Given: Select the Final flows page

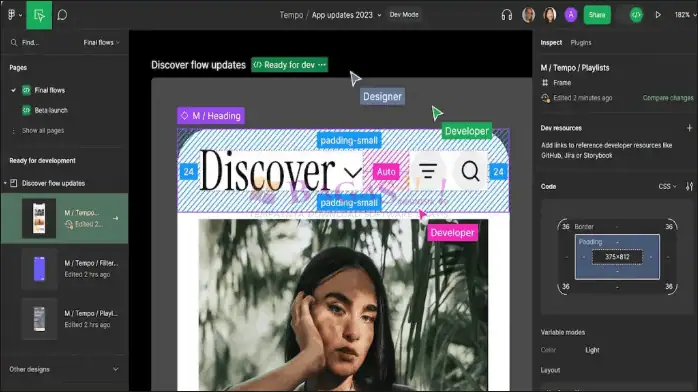Looking at the screenshot, I should pos(49,90).
